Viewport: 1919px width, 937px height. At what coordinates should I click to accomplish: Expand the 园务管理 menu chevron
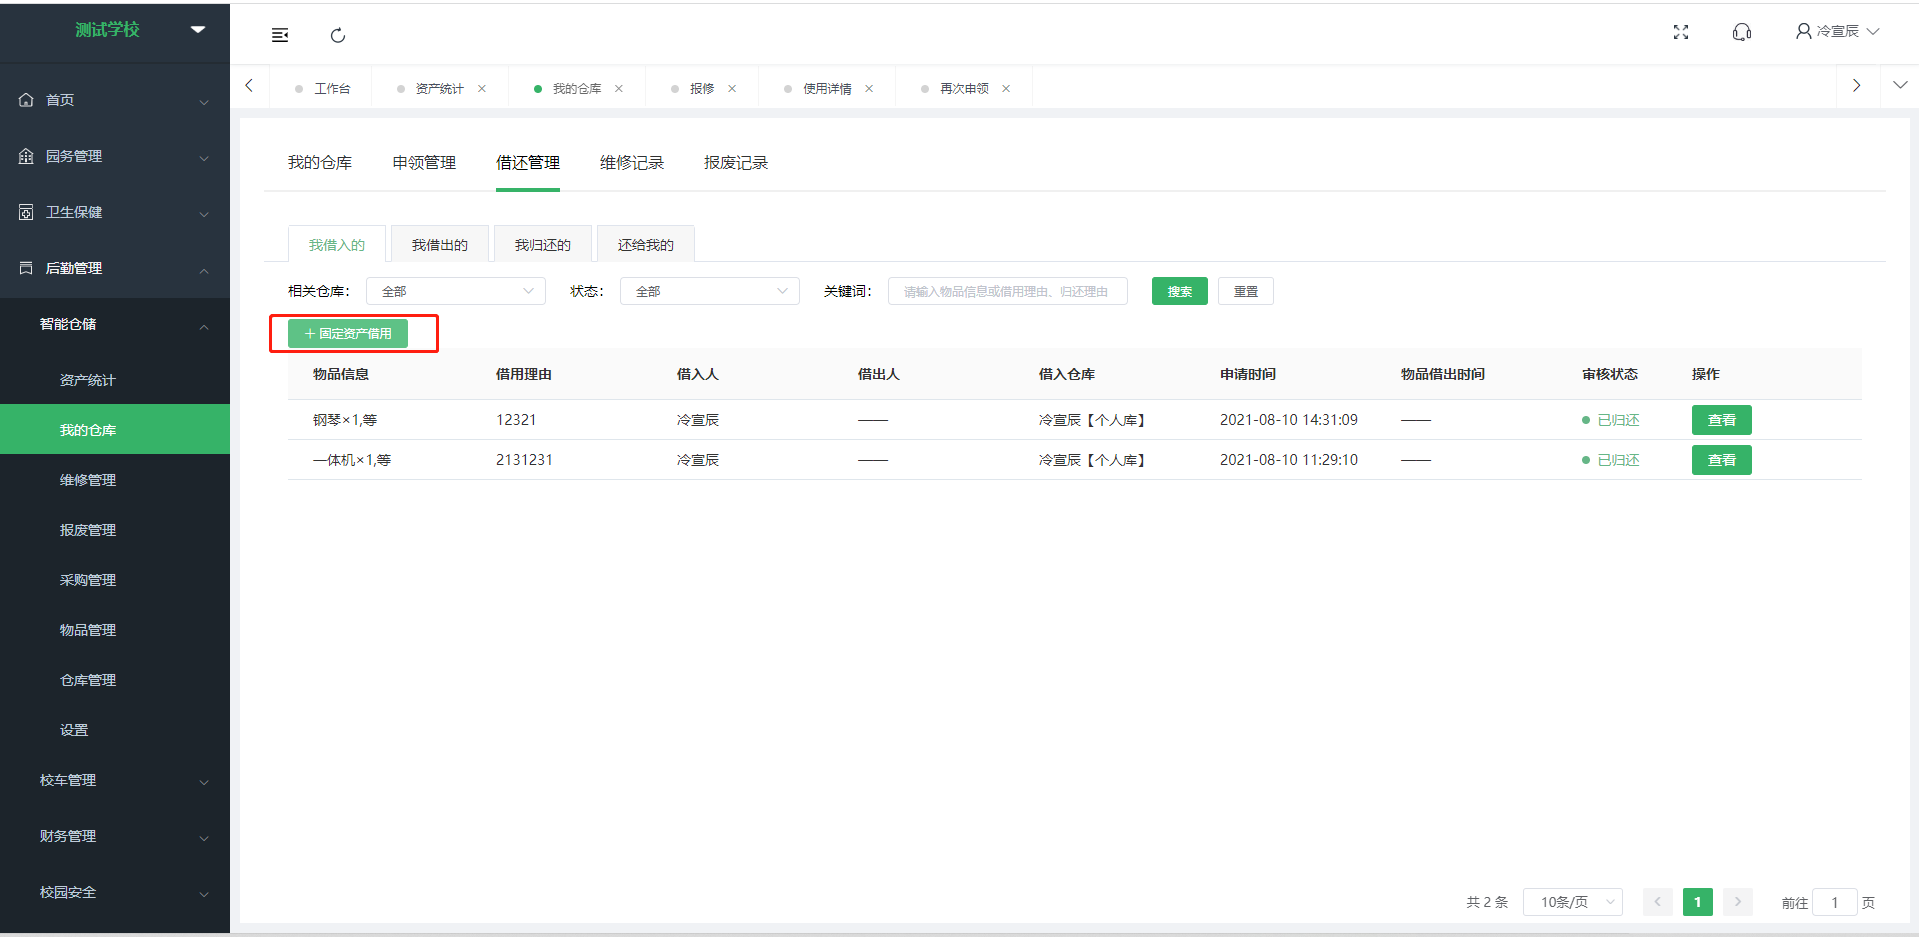[204, 158]
